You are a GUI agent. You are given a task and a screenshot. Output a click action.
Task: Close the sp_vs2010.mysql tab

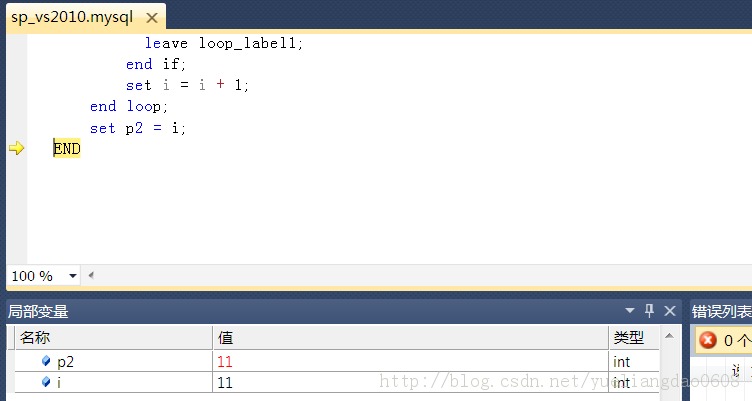151,18
